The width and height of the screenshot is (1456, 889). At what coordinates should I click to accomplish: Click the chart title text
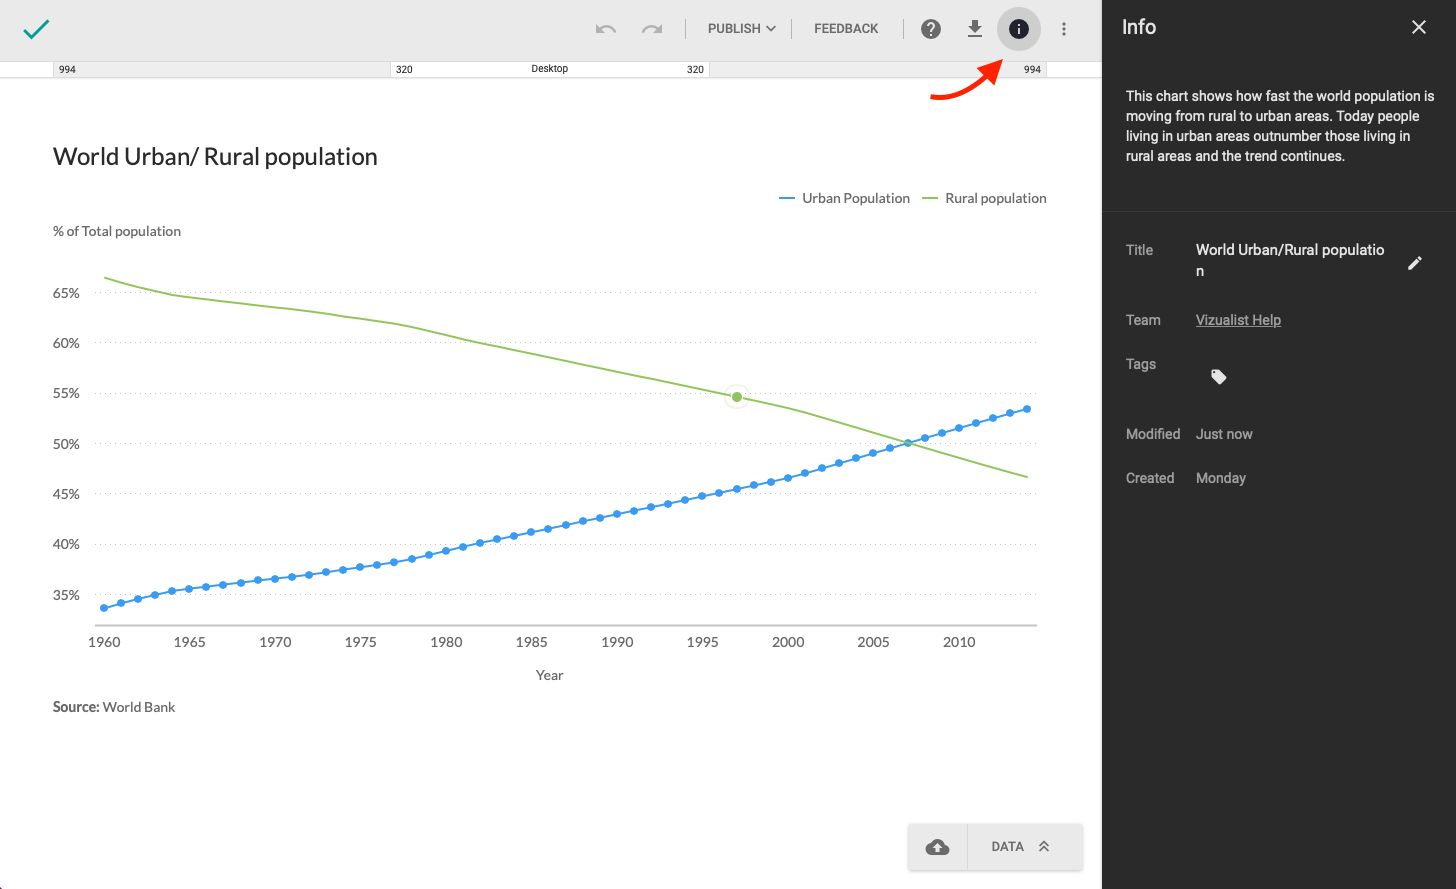point(215,157)
